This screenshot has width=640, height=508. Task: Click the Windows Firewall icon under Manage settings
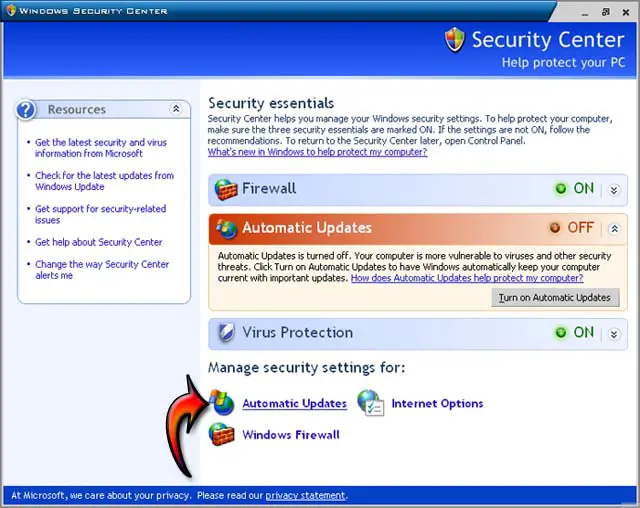point(221,434)
